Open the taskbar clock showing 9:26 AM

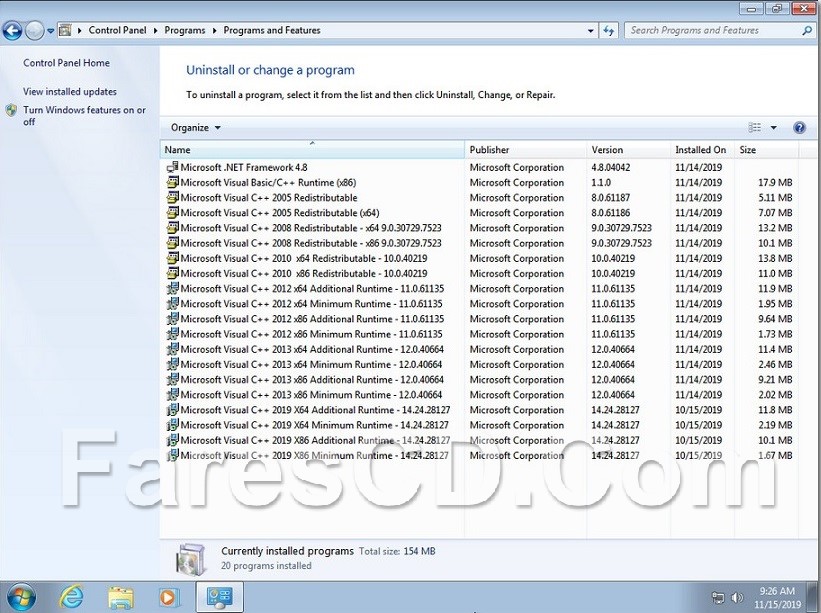[779, 598]
